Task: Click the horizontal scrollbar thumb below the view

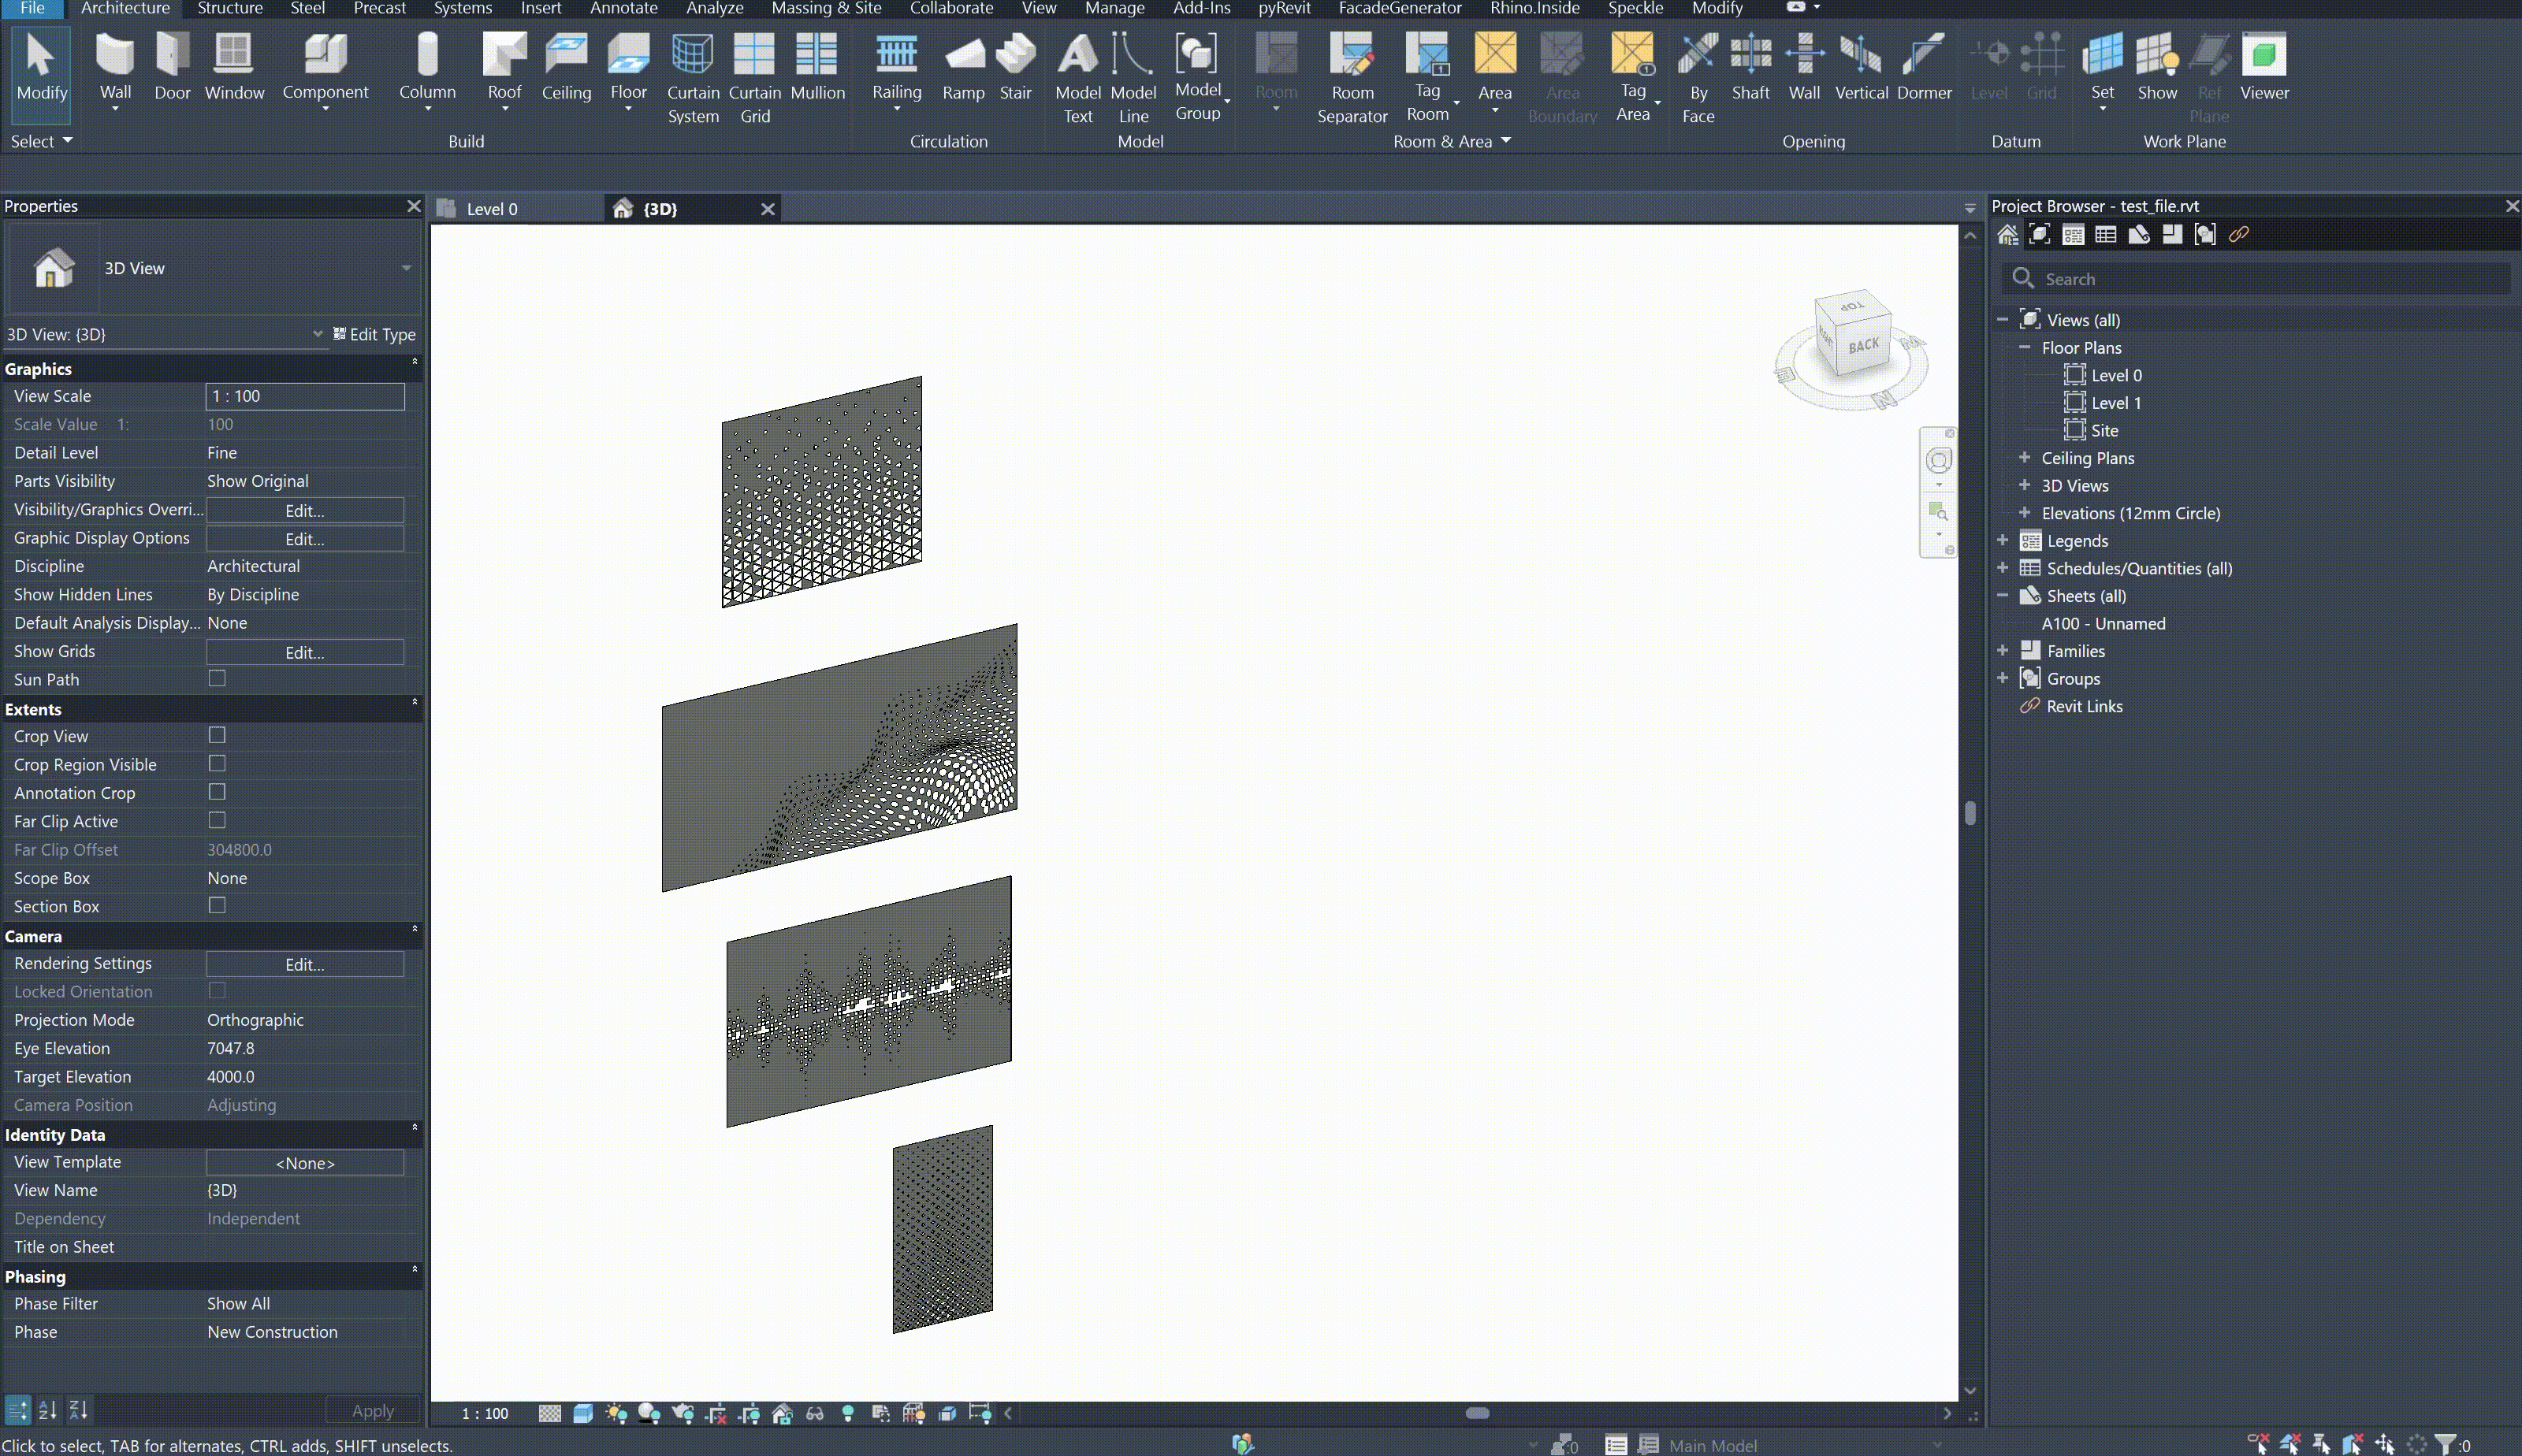Action: pyautogui.click(x=1476, y=1413)
